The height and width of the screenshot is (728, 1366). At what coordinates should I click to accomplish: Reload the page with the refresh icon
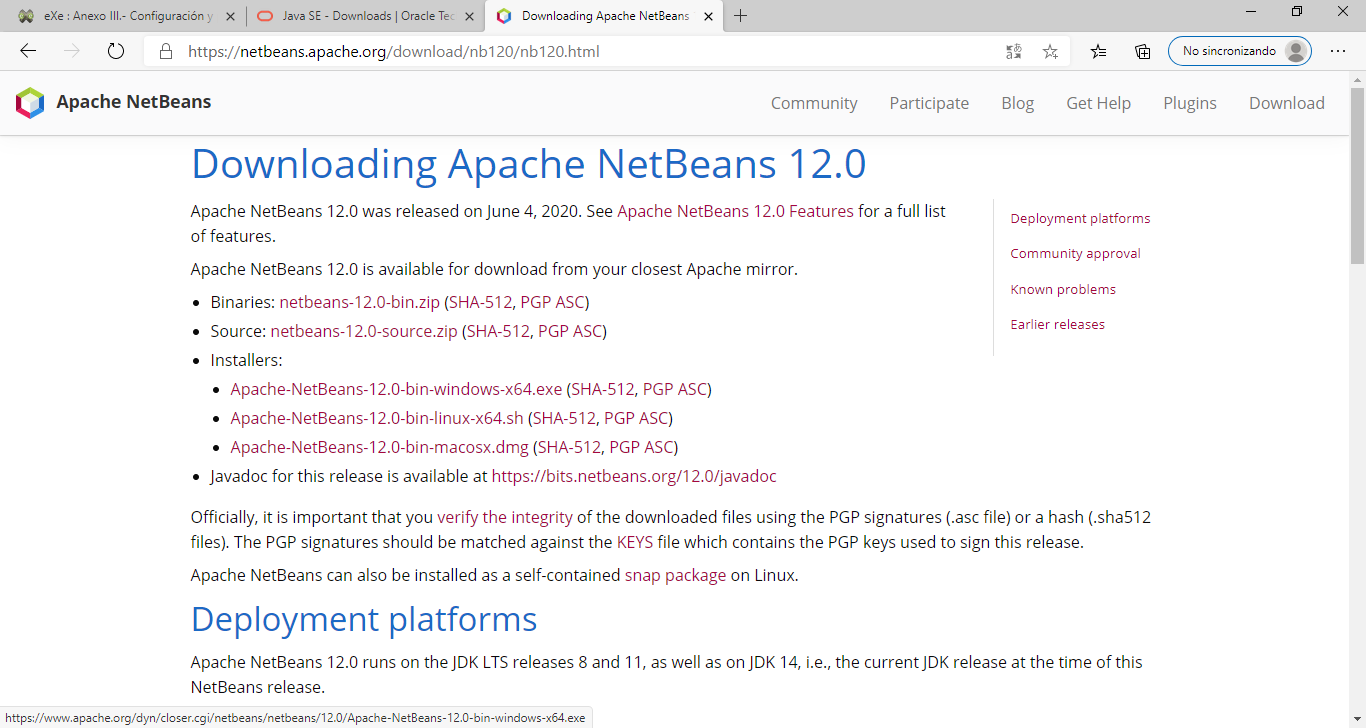(x=116, y=51)
